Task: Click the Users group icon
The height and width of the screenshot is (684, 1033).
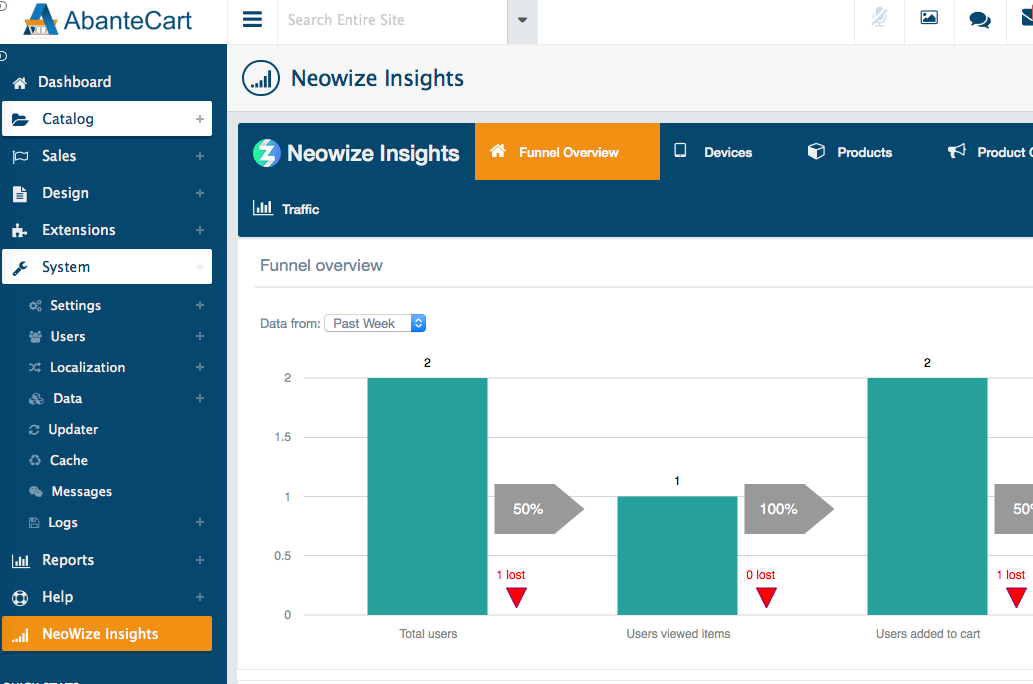Action: point(36,337)
